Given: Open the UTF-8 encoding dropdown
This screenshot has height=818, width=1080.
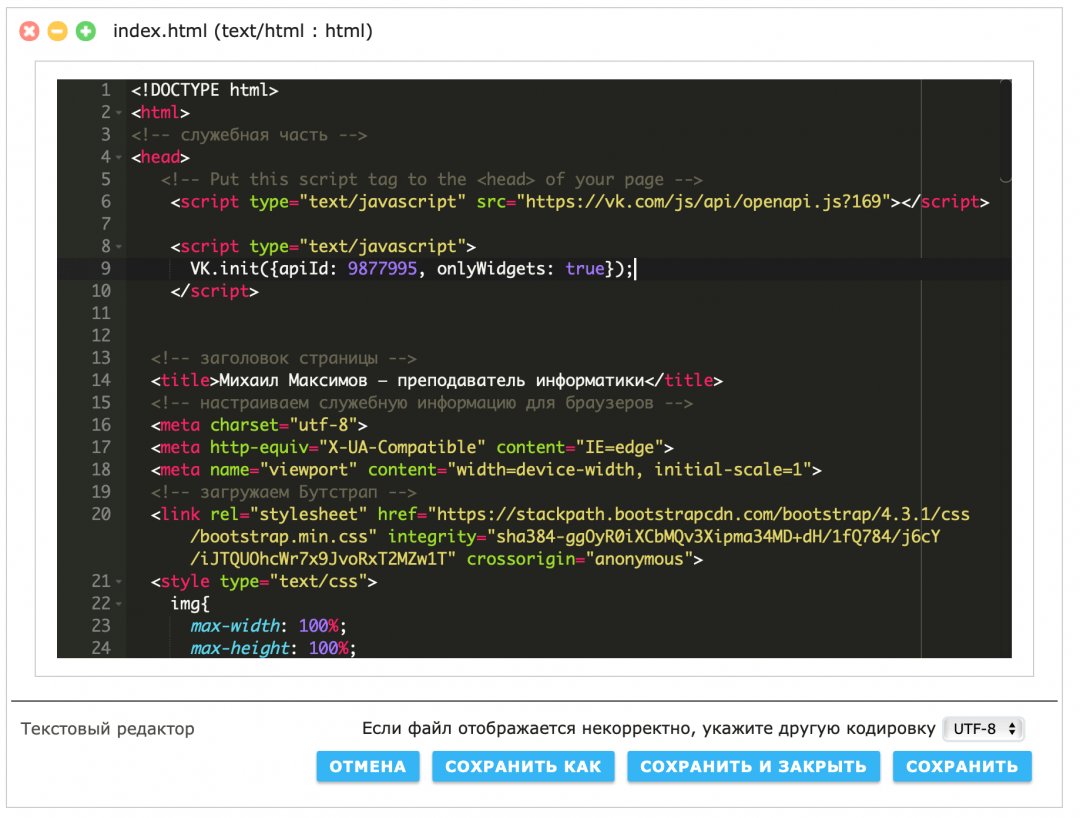Looking at the screenshot, I should coord(985,729).
